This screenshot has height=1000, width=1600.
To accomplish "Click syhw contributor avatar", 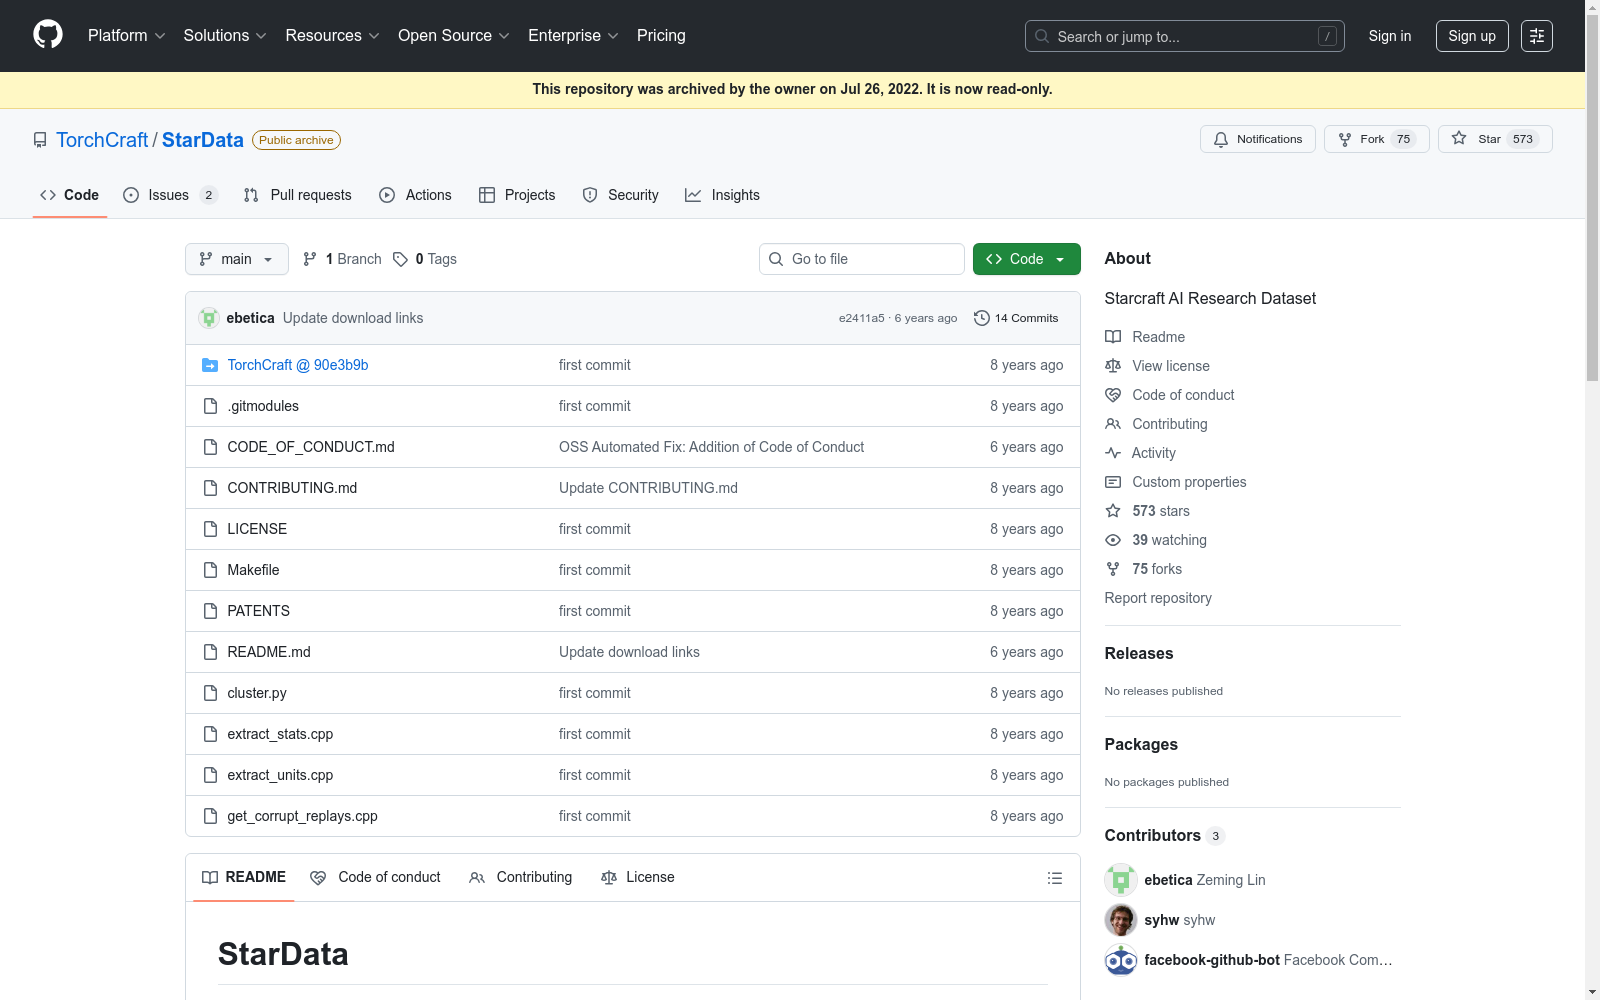I will (1121, 920).
